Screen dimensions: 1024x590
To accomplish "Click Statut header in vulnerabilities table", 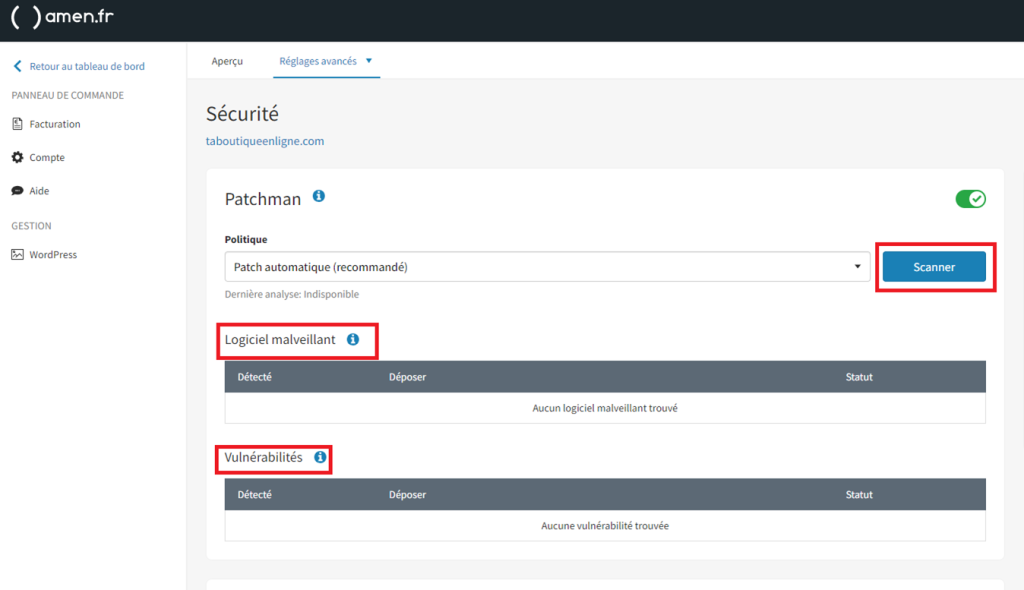I will 859,494.
